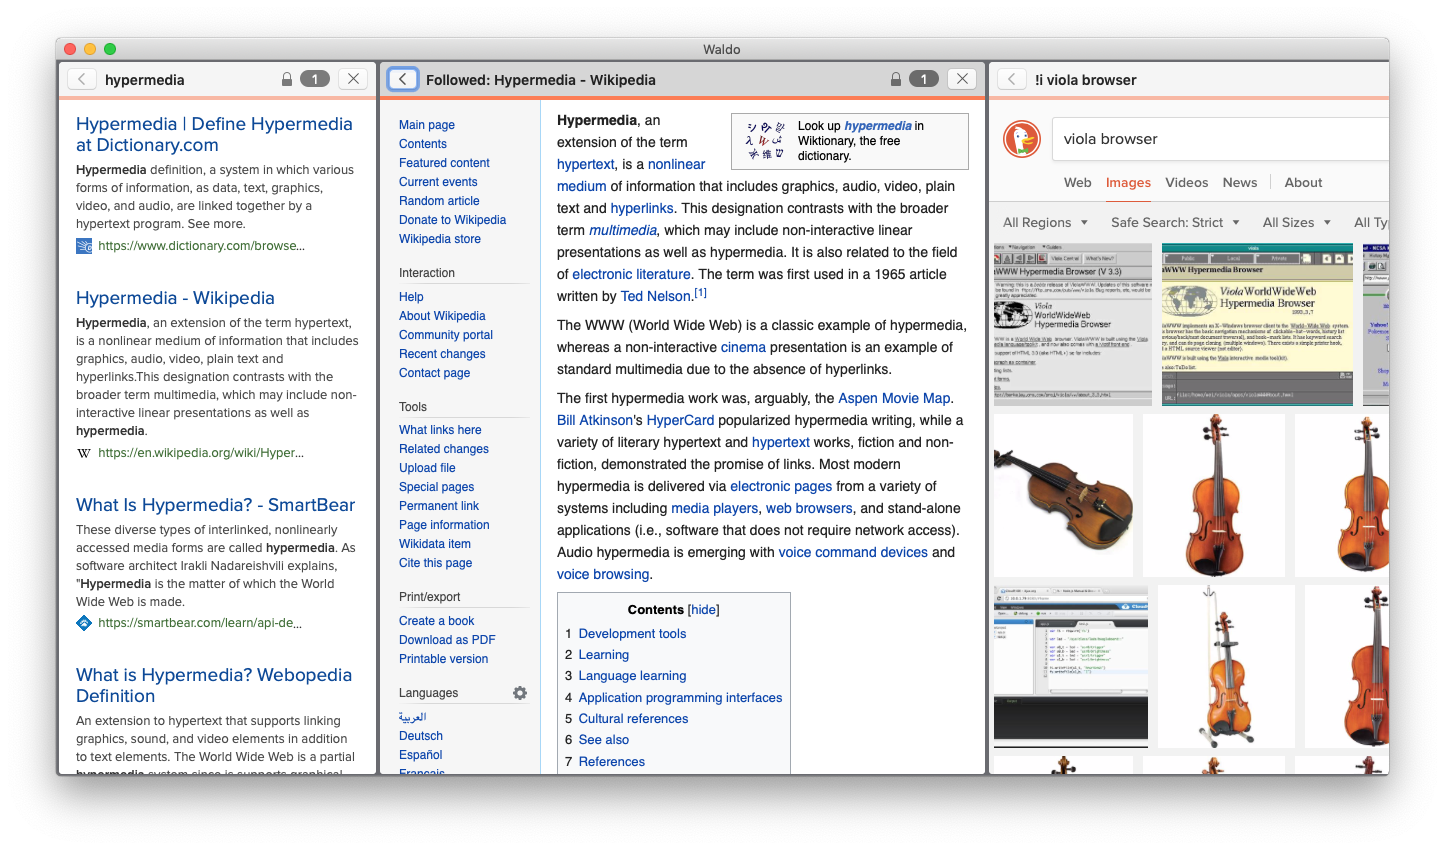Open voice command devices link
Image resolution: width=1445 pixels, height=850 pixels.
coord(853,552)
